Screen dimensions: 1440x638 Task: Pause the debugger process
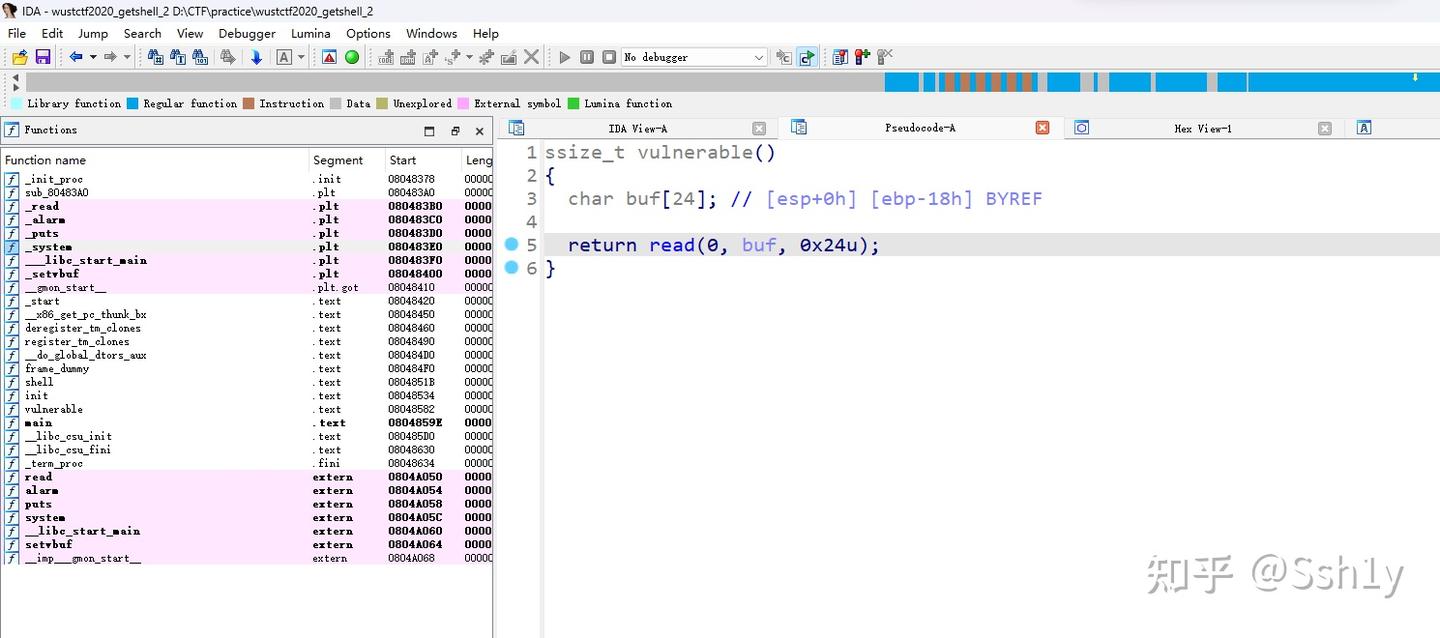pyautogui.click(x=587, y=57)
